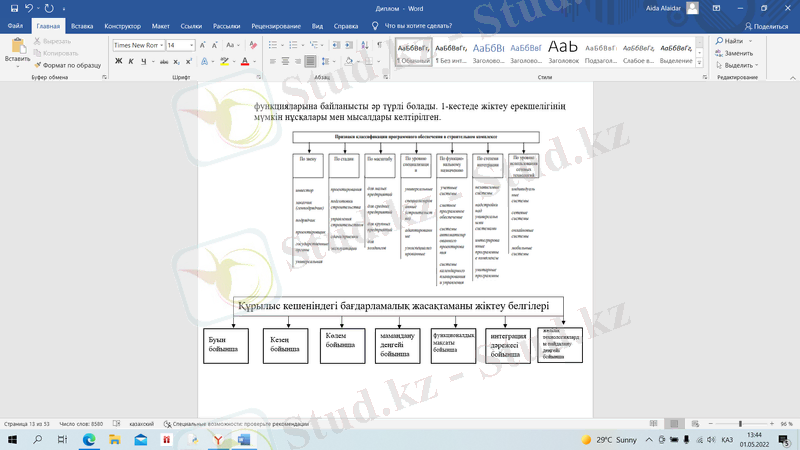Increase font size with the larger A
This screenshot has height=450, width=800.
point(203,45)
